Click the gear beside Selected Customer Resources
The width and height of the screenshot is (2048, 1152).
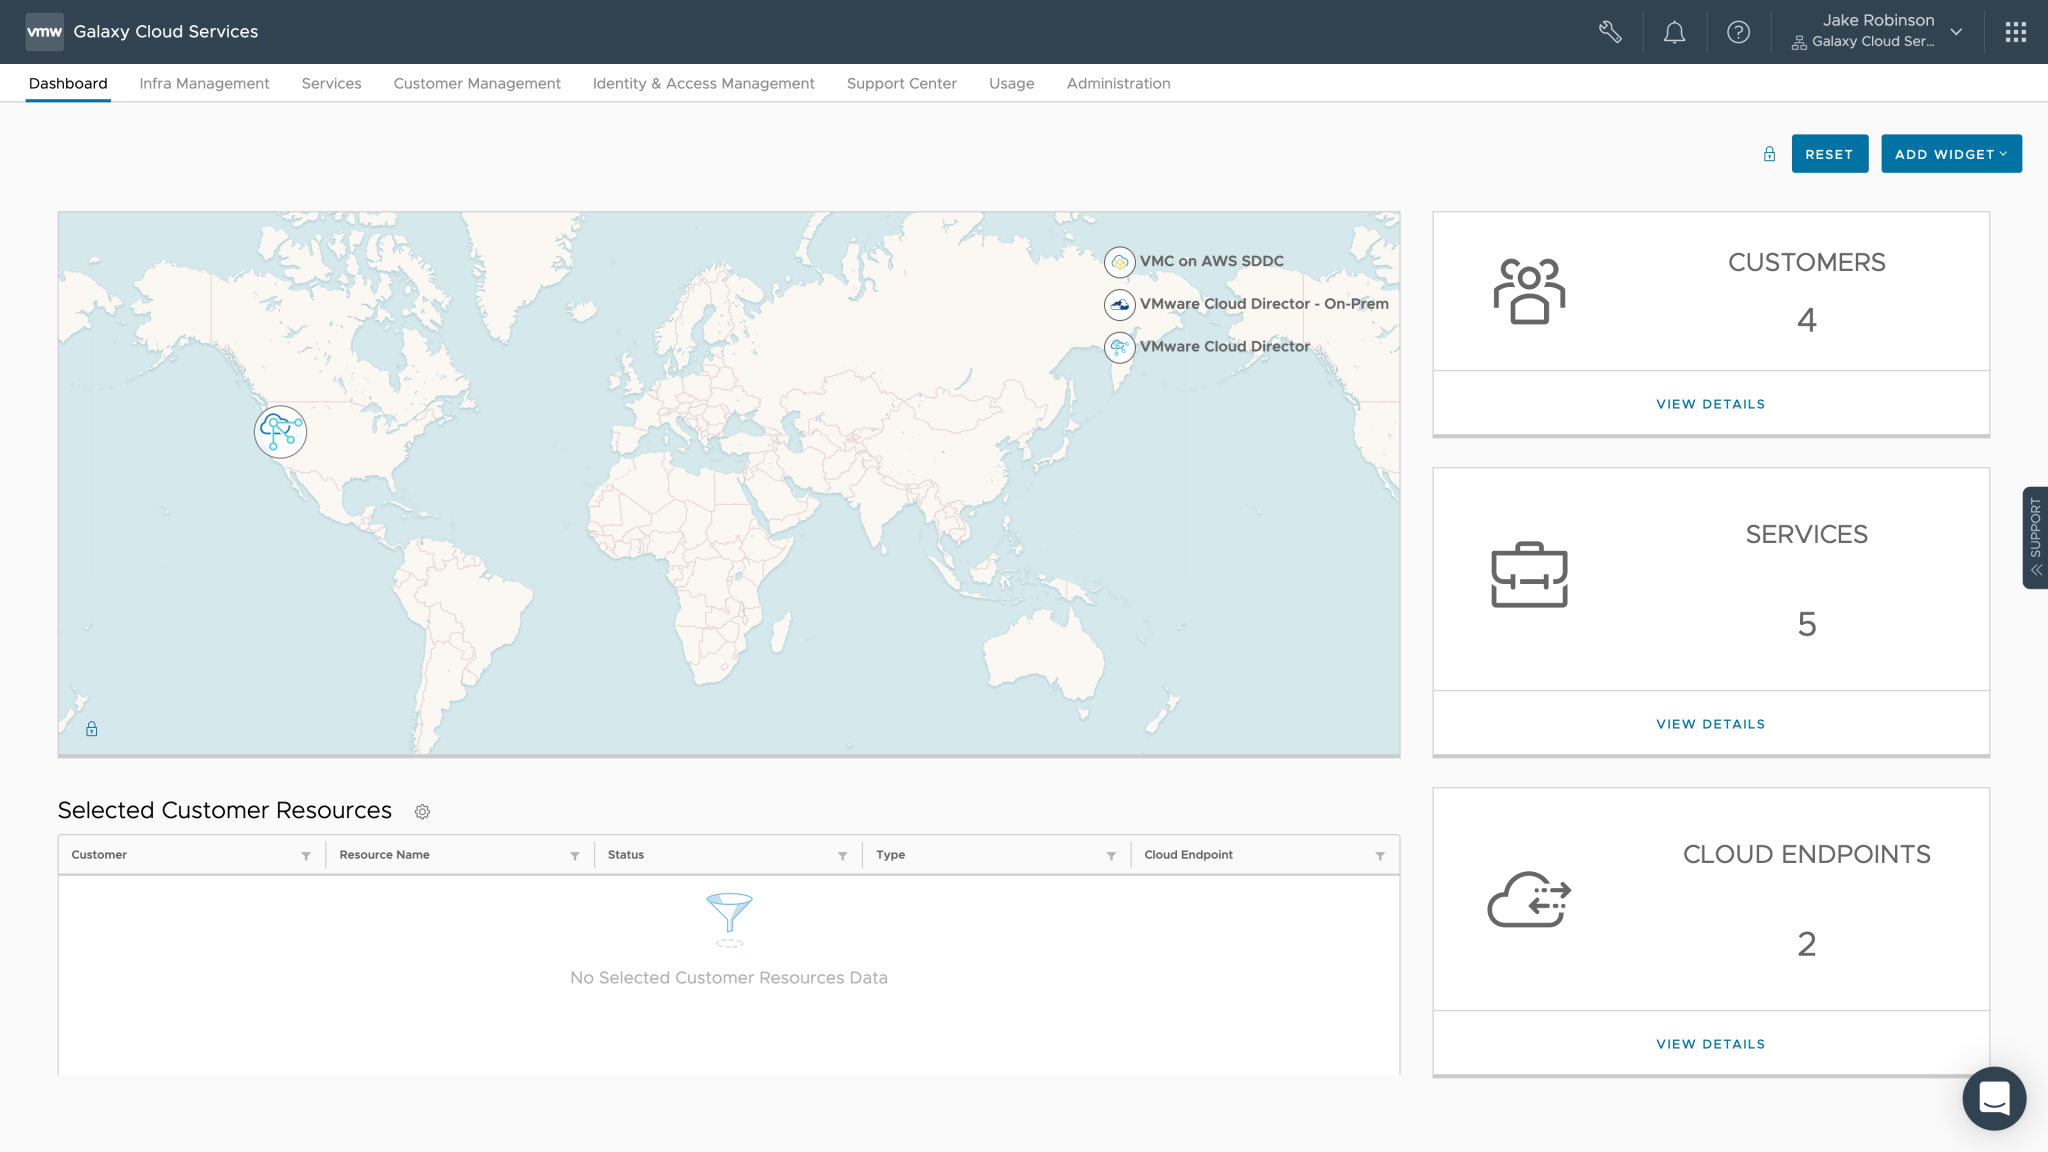coord(422,812)
